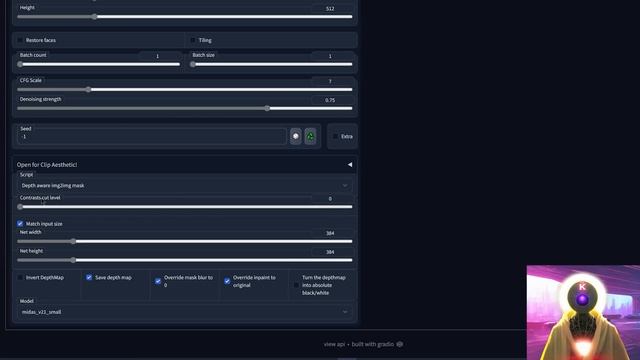
Task: Uncheck the Match input size checkbox
Action: [x=20, y=224]
